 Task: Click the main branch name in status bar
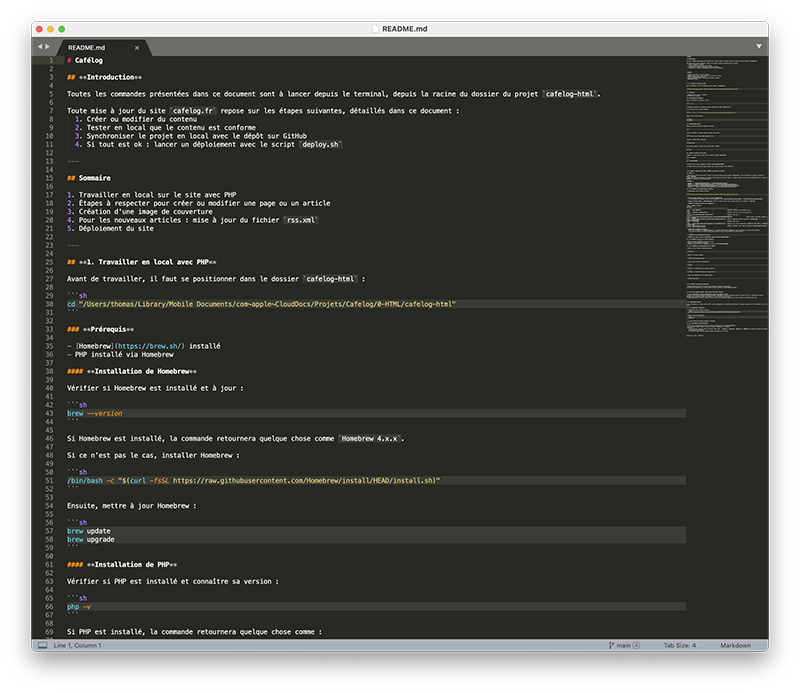click(x=623, y=645)
